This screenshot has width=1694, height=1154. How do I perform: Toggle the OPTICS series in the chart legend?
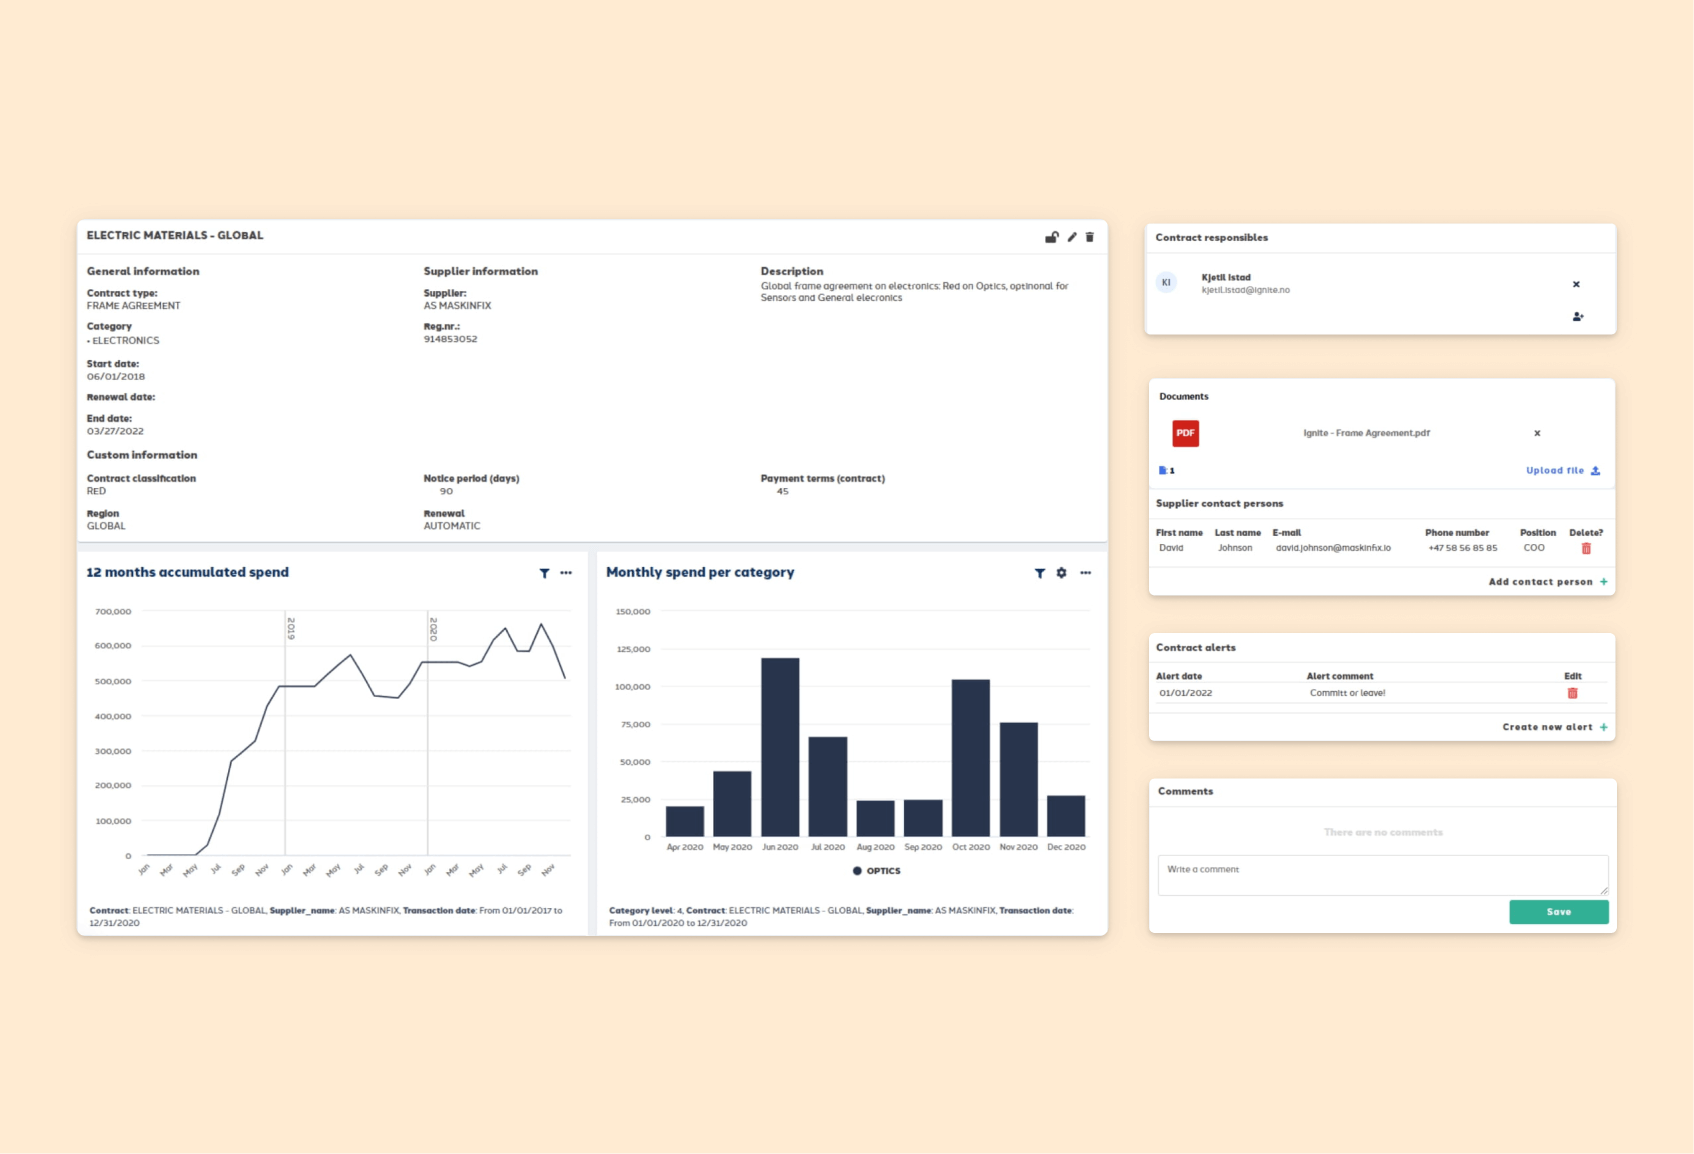tap(877, 870)
